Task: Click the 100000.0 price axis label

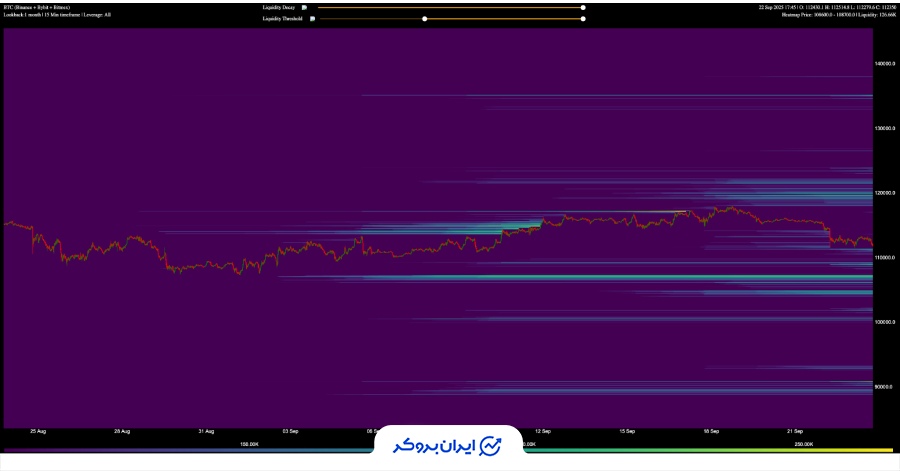Action: click(884, 322)
